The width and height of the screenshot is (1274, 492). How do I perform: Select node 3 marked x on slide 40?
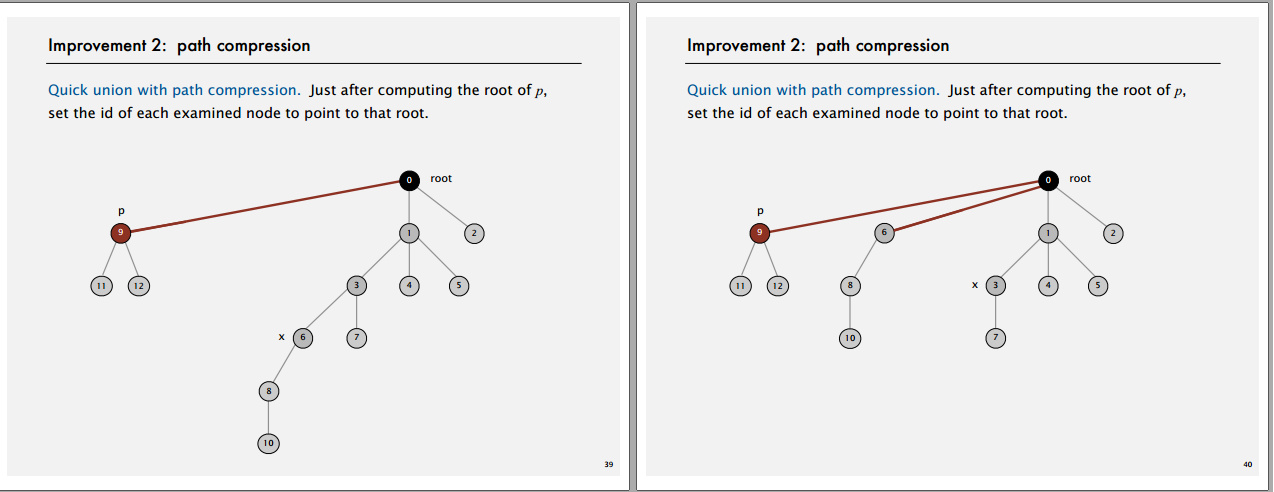996,285
